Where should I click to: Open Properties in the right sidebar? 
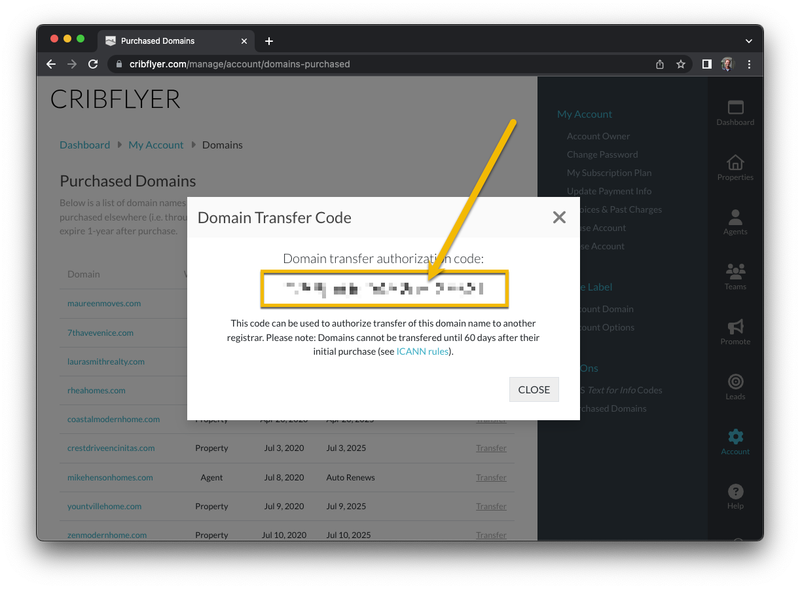pyautogui.click(x=735, y=168)
